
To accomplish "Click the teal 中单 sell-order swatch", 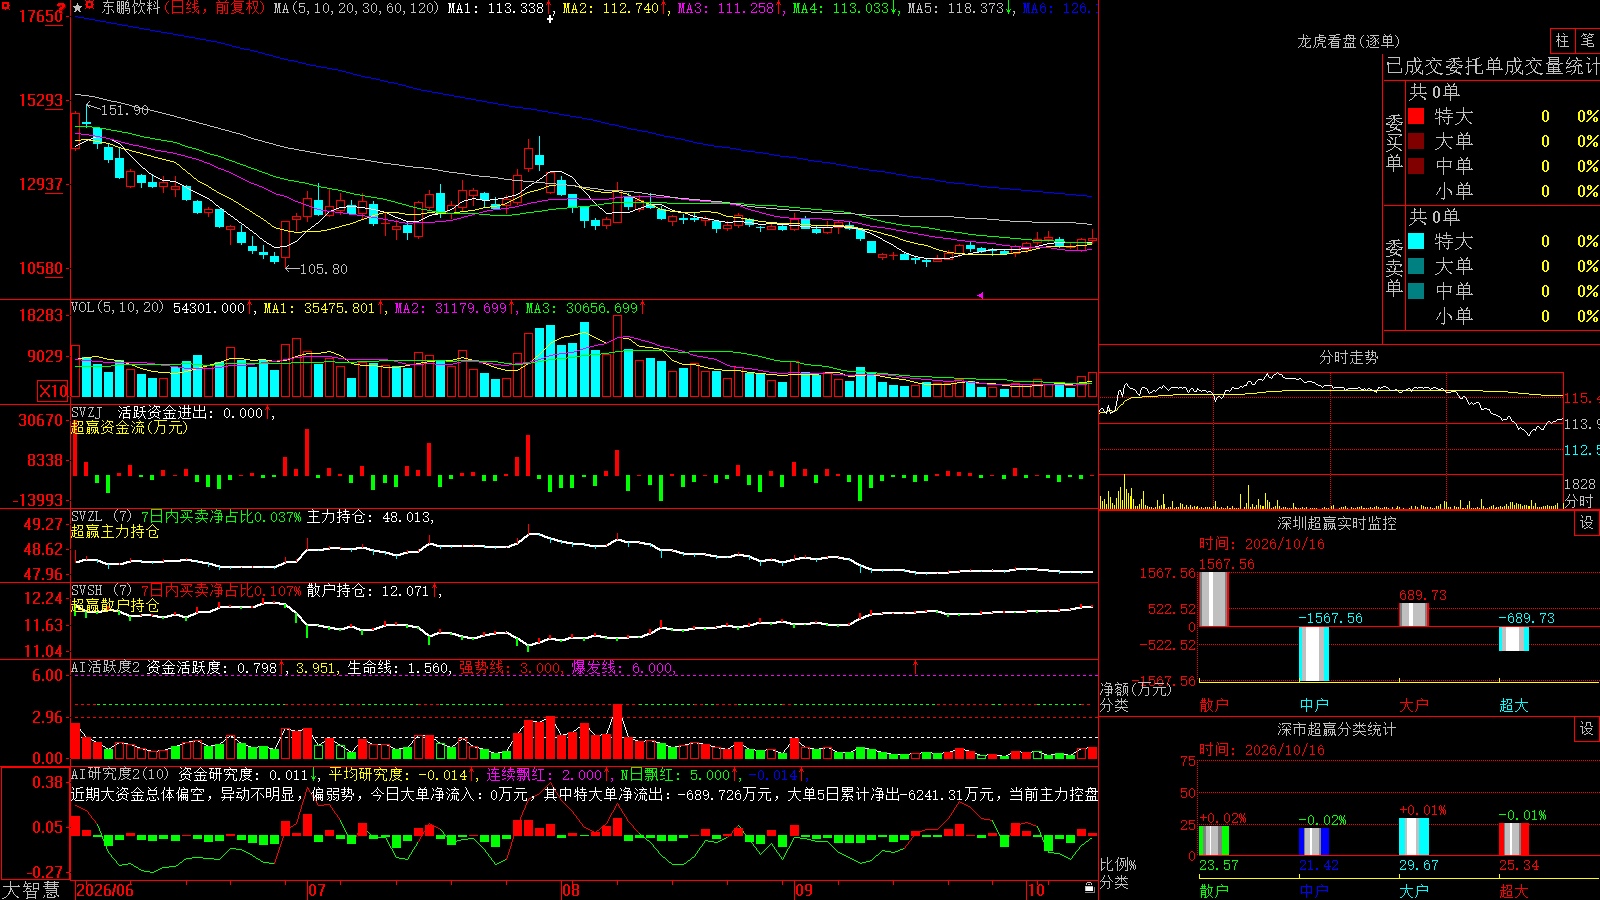I will (x=1416, y=291).
